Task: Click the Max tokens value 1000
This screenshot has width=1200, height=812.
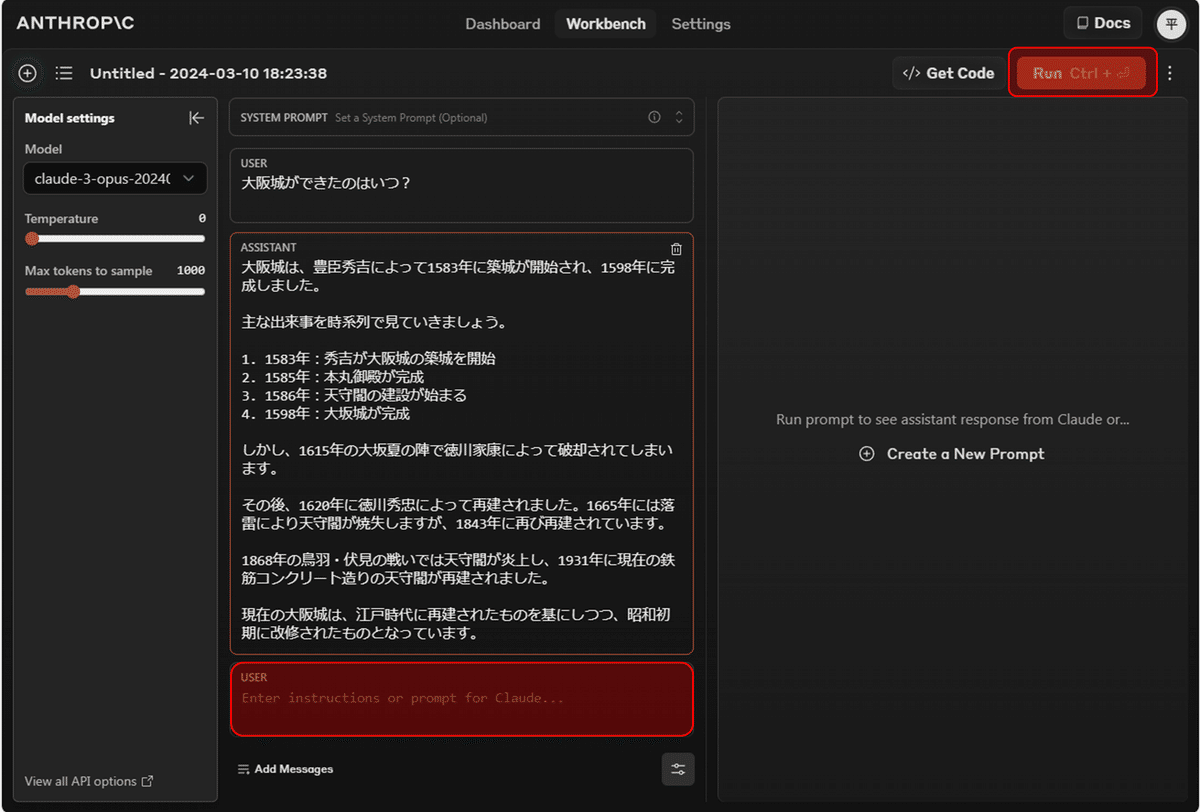Action: [x=191, y=271]
